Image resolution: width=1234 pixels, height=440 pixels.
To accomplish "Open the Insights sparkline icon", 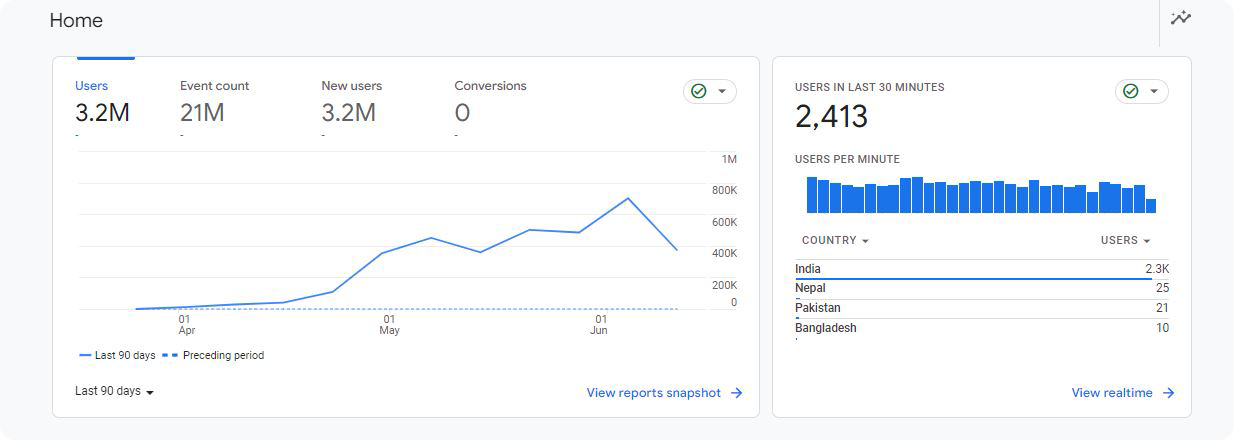I will point(1181,18).
